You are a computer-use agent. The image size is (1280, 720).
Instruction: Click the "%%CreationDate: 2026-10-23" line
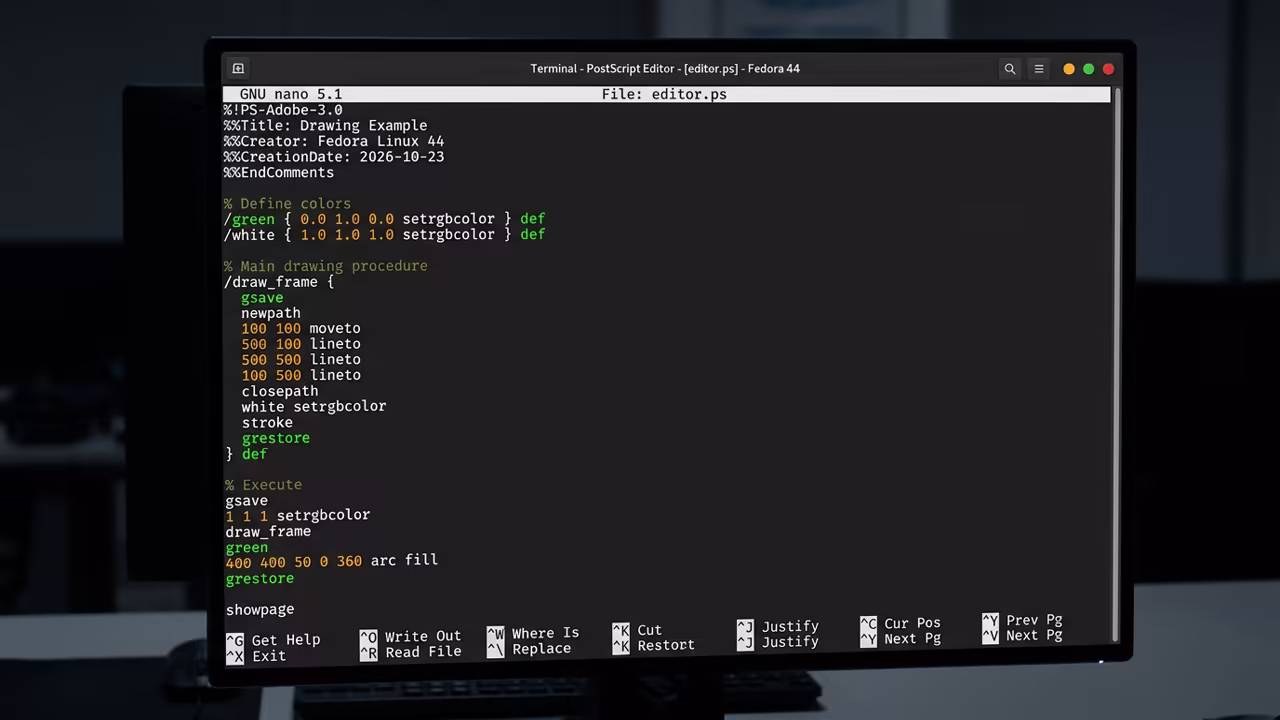[x=334, y=157]
